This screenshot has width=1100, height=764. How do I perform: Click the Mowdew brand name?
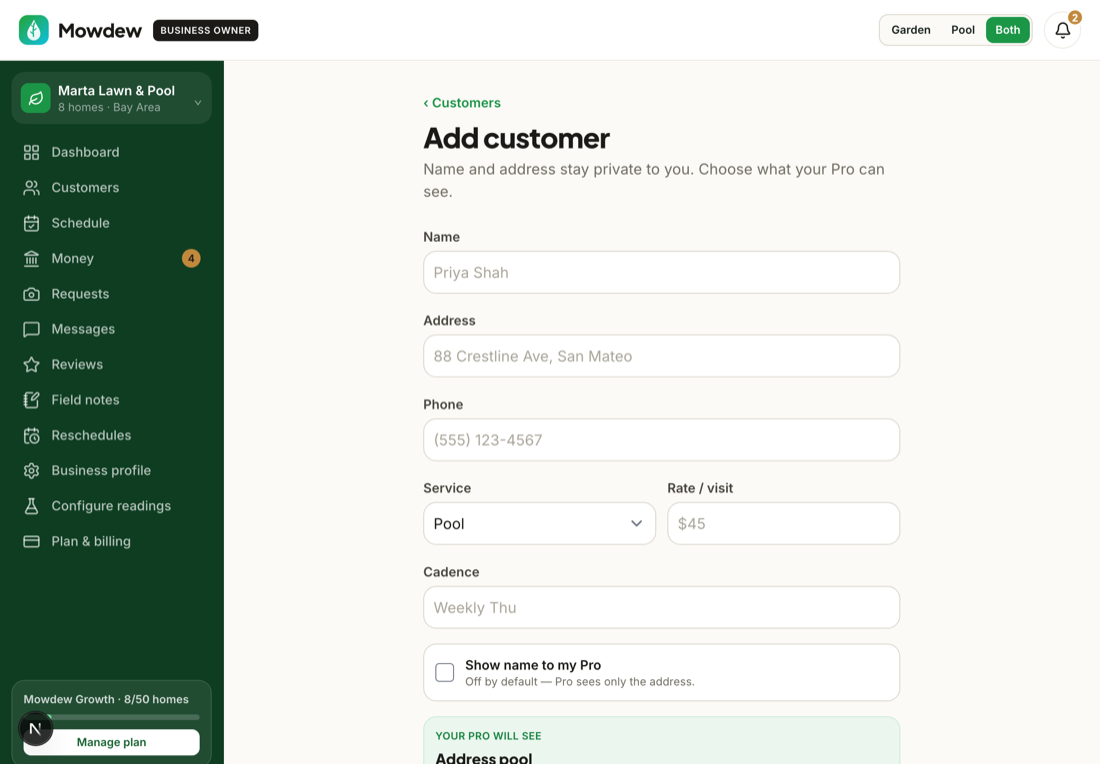100,30
